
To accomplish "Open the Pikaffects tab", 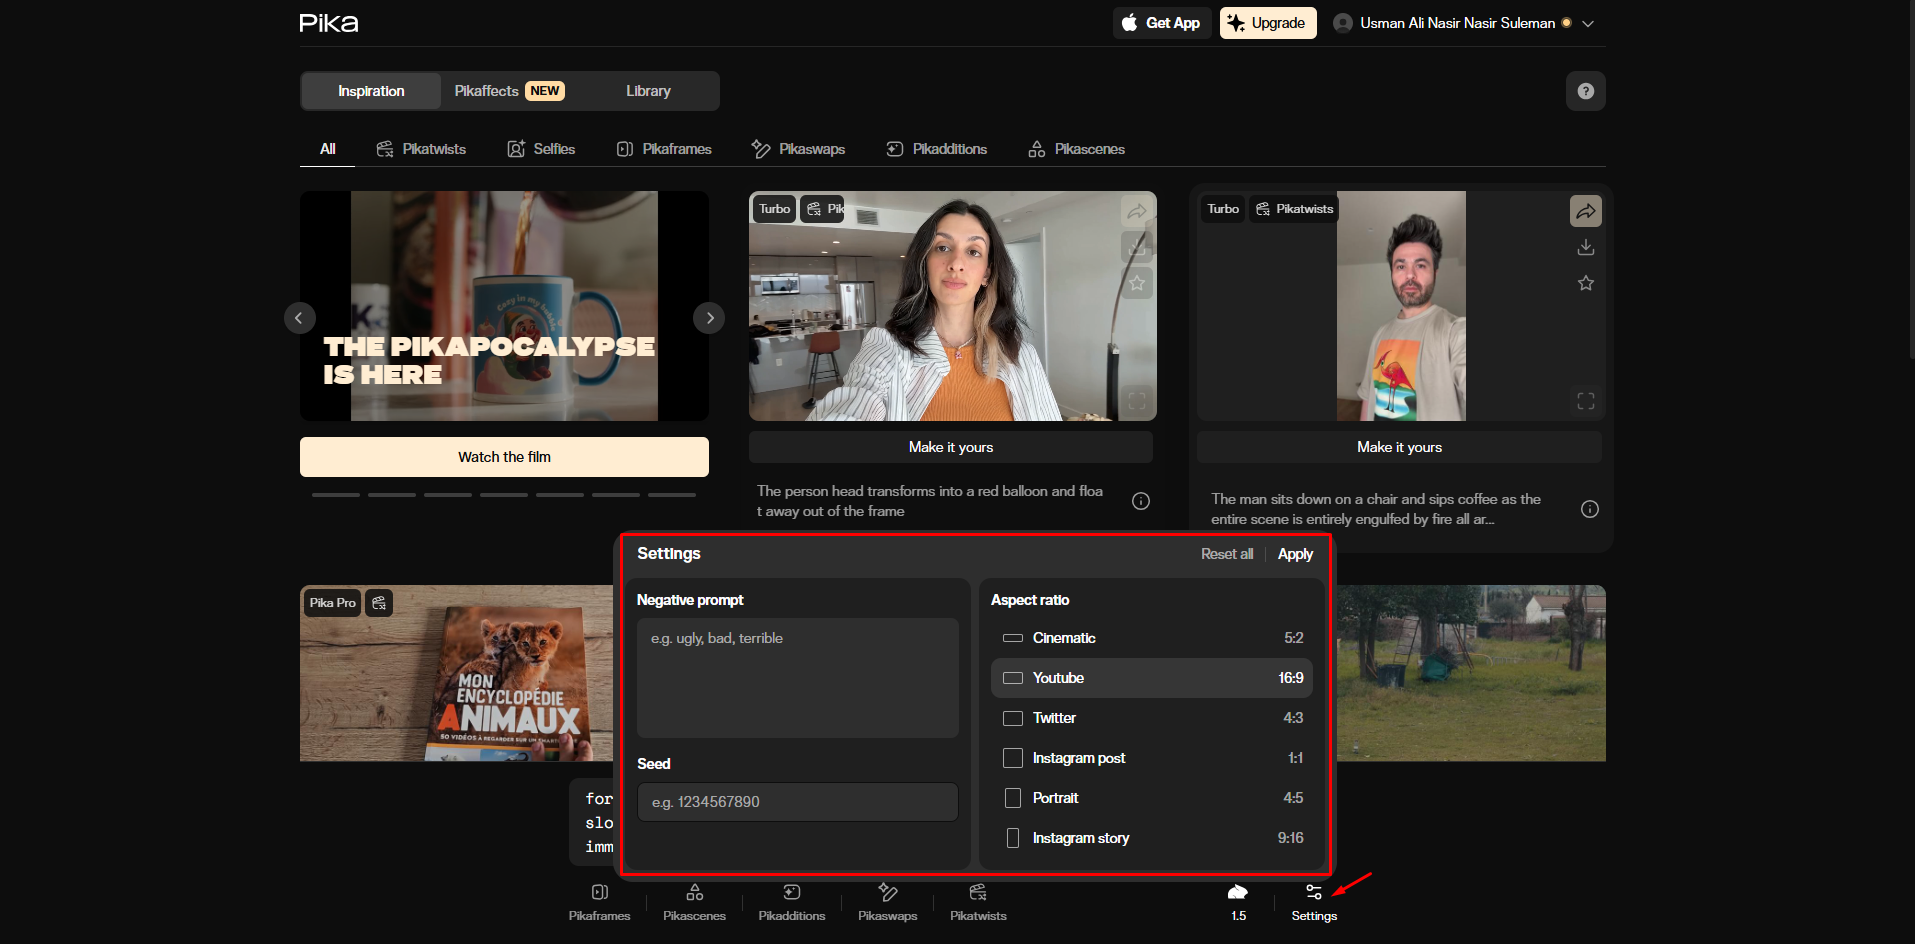I will pos(487,90).
